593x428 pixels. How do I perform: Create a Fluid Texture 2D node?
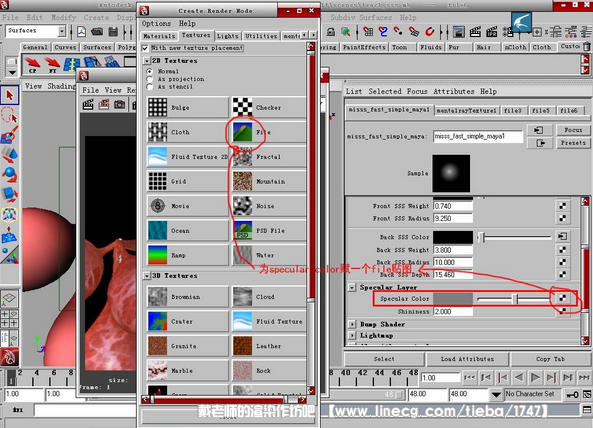click(x=188, y=157)
